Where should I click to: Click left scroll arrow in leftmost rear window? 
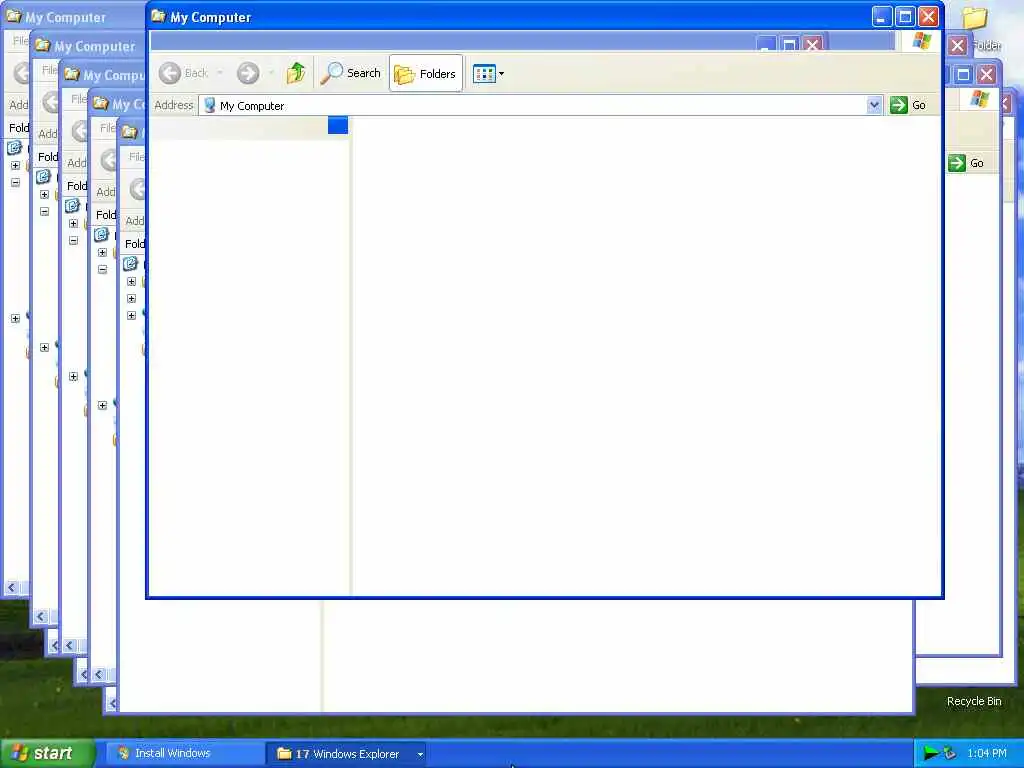11,588
